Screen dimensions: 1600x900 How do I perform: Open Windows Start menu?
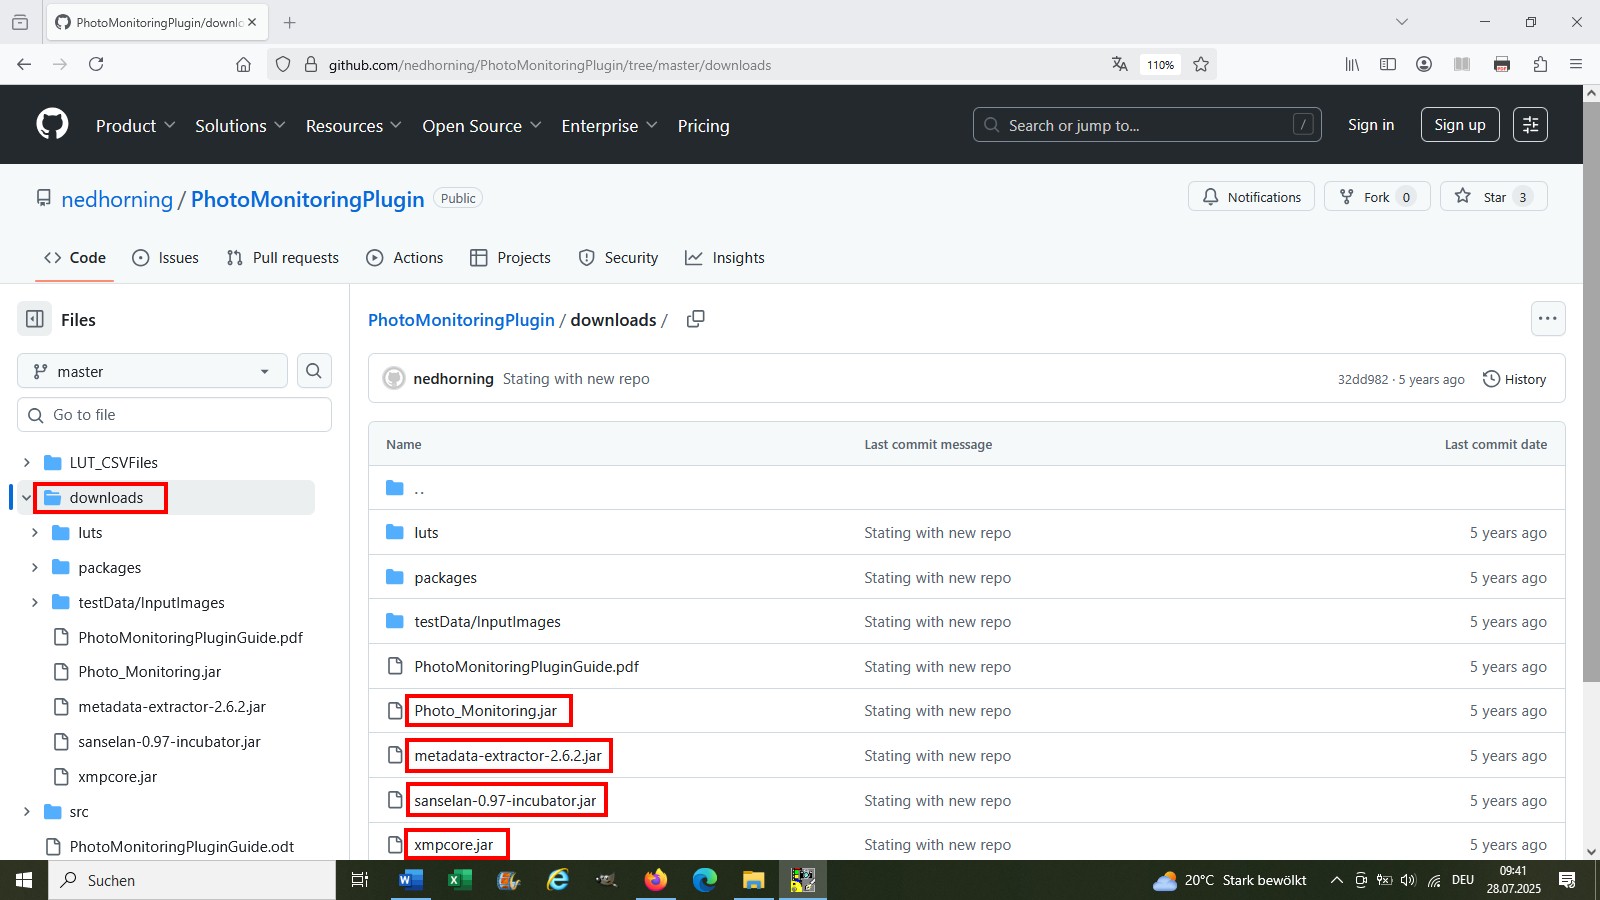coord(24,880)
